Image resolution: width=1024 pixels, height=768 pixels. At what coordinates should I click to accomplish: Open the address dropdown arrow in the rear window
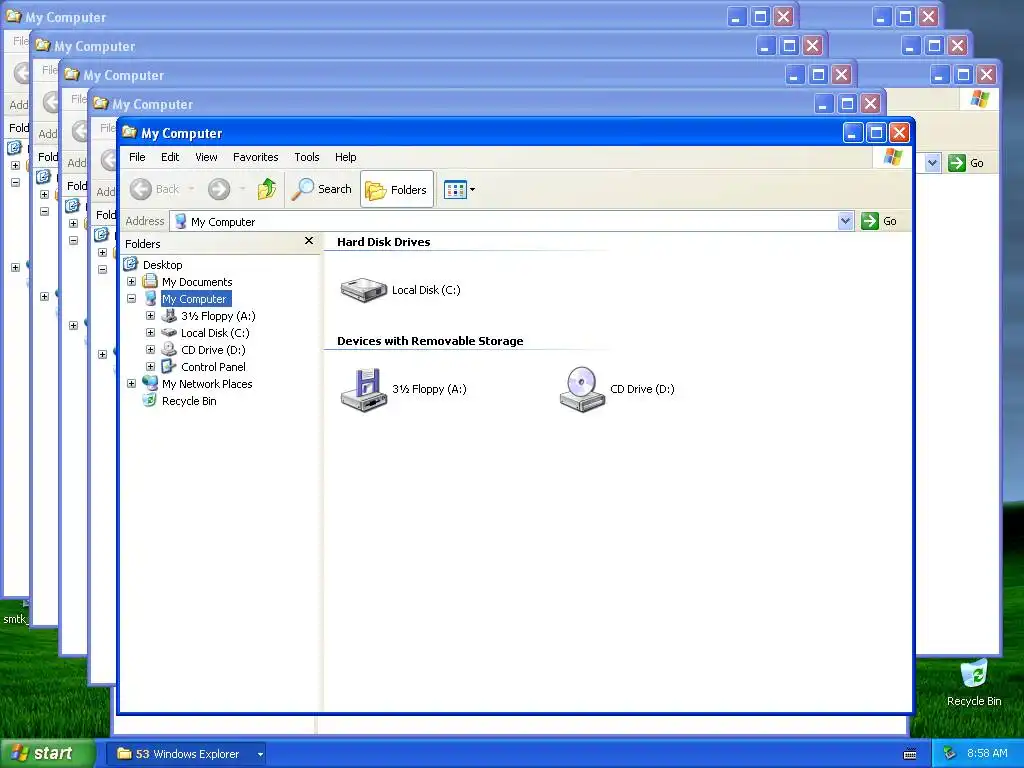click(x=933, y=163)
